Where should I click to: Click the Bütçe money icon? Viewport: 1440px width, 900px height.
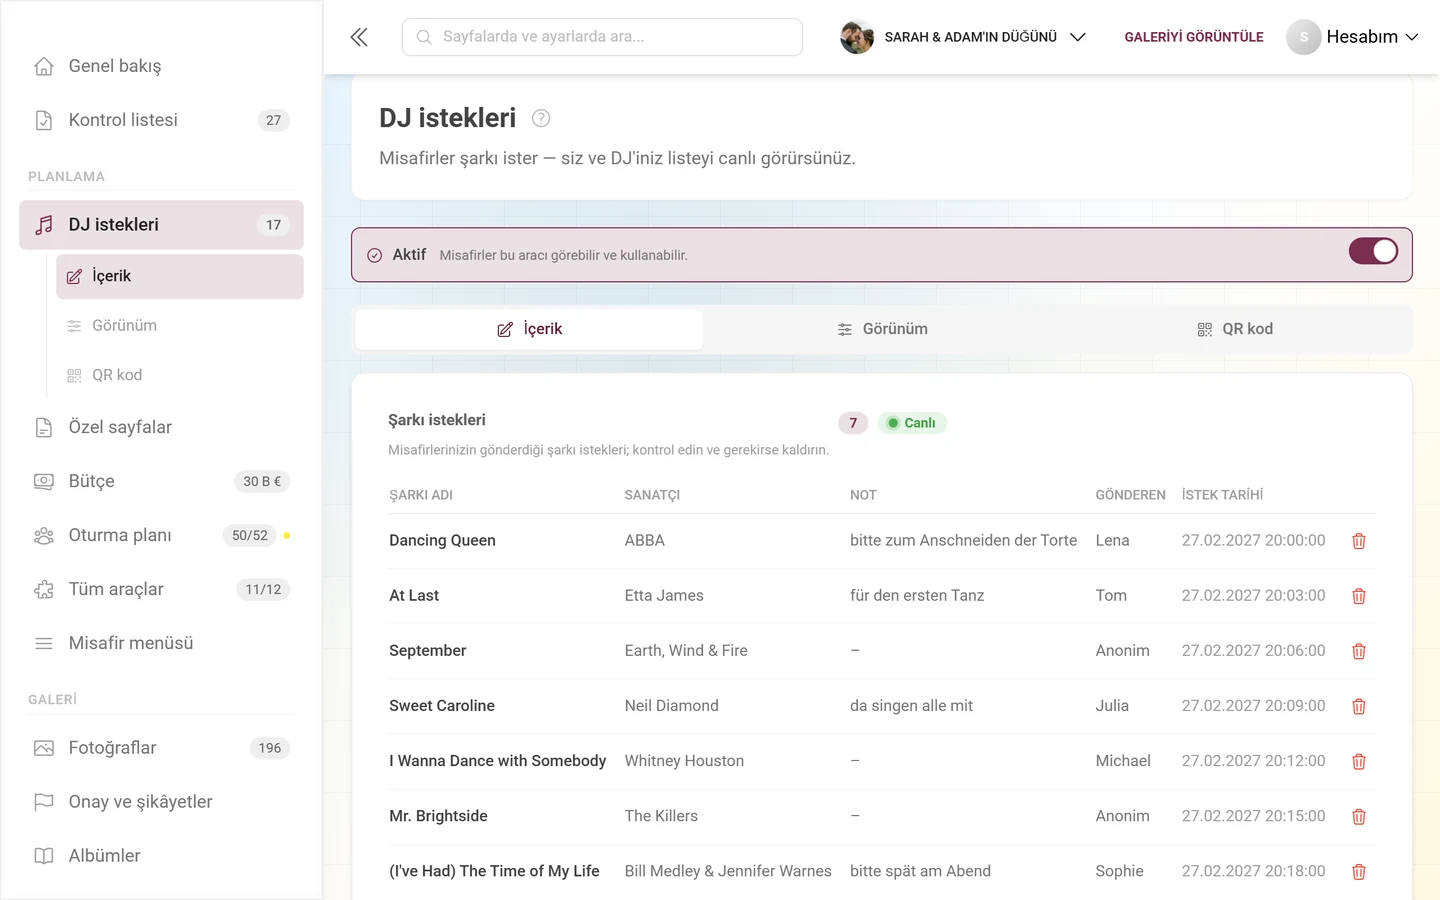[x=44, y=481]
